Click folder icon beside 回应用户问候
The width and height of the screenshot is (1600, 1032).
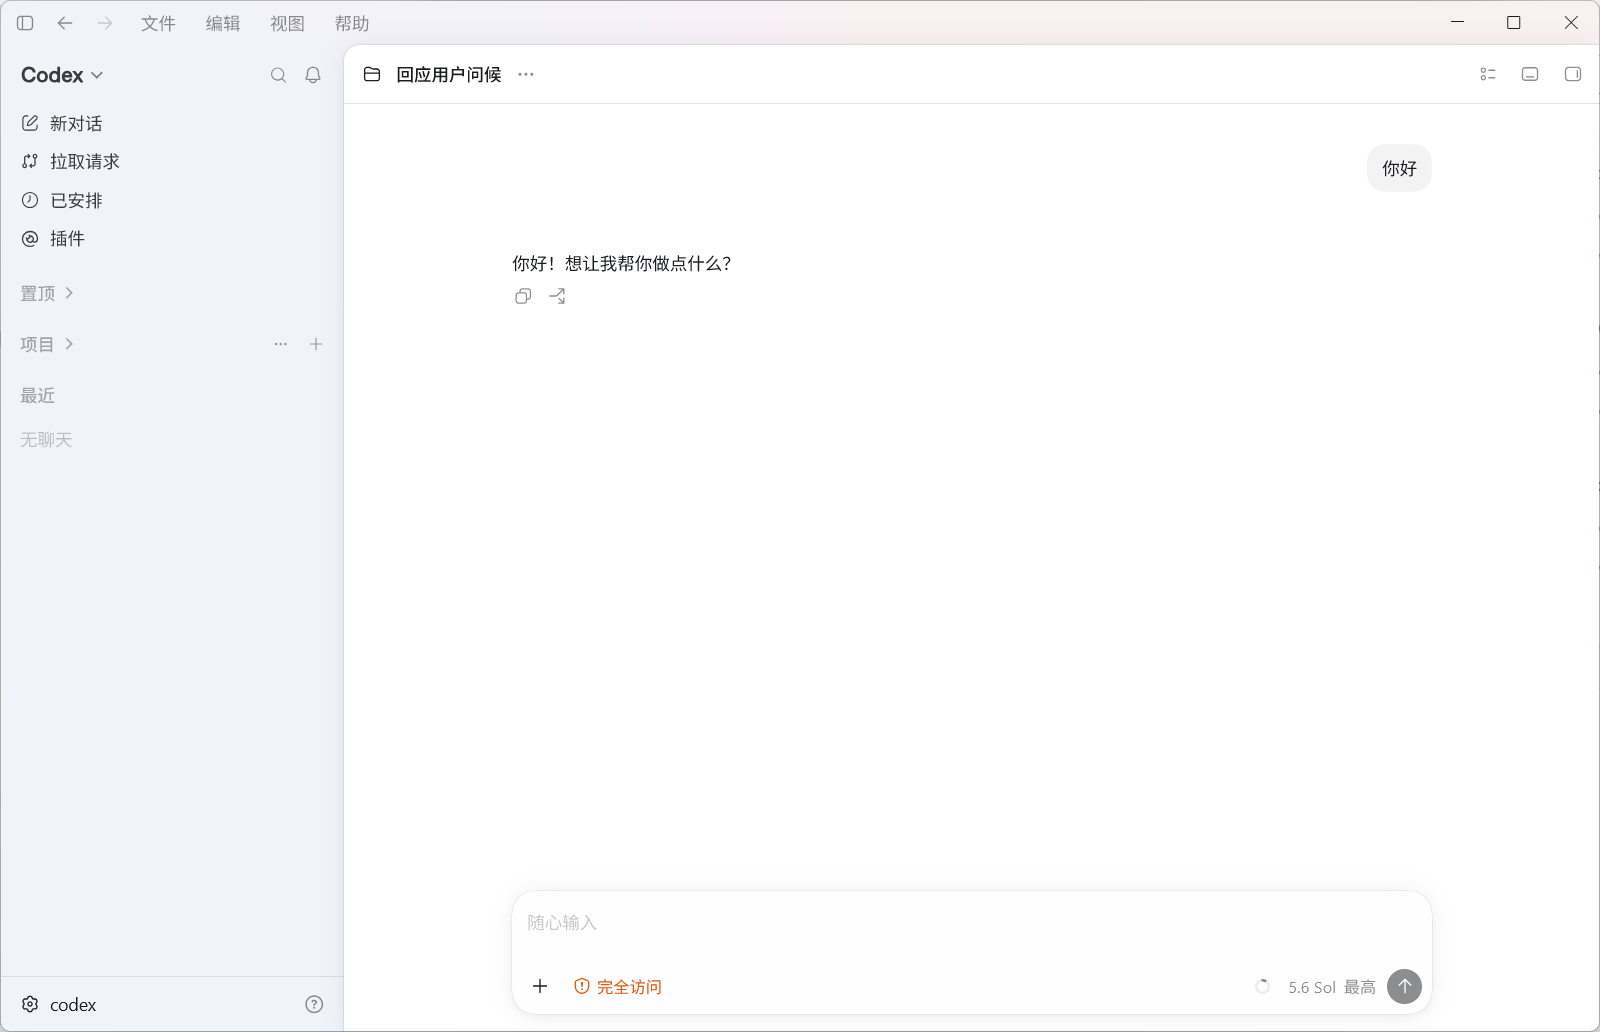pyautogui.click(x=372, y=74)
